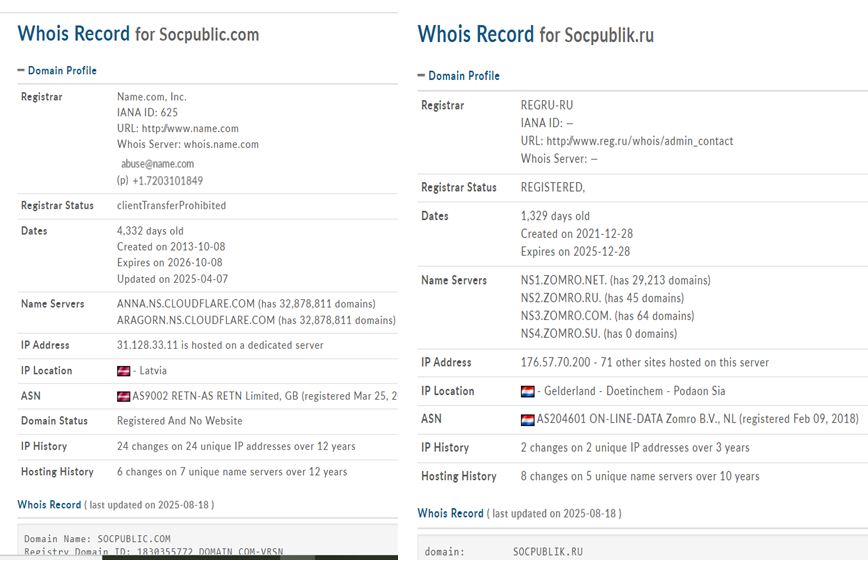The width and height of the screenshot is (868, 581).
Task: Click the URL http://www.name.com registrar text
Action: [178, 128]
